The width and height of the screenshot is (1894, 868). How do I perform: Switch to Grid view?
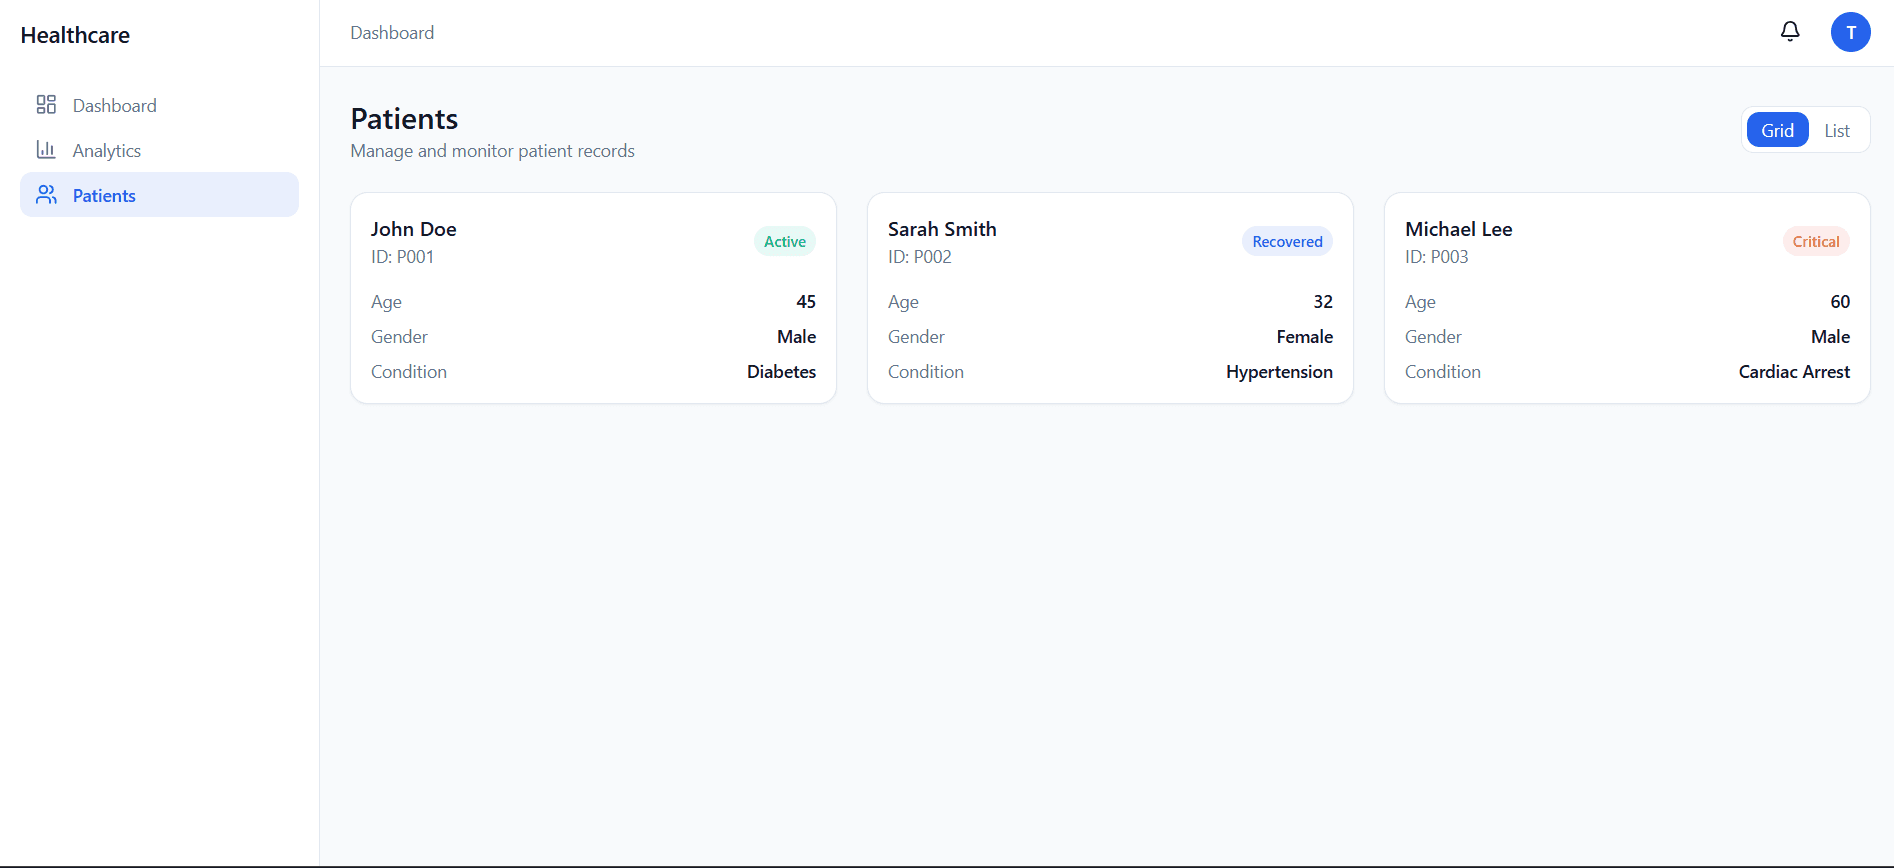(x=1777, y=130)
